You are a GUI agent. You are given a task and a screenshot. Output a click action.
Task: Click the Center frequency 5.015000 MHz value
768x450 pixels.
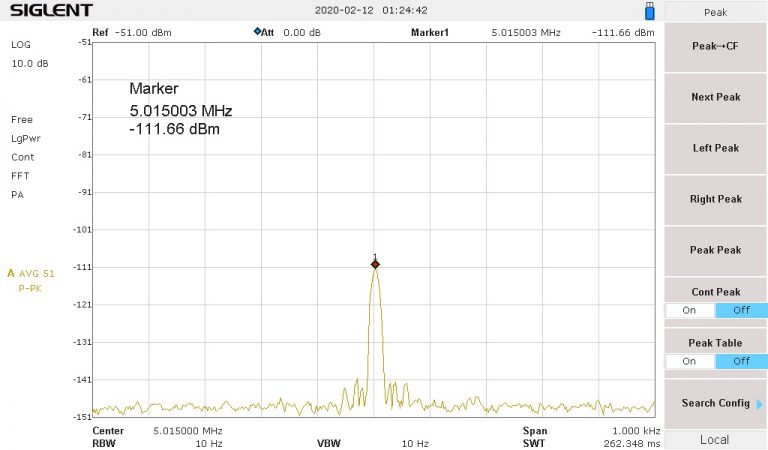pos(187,432)
